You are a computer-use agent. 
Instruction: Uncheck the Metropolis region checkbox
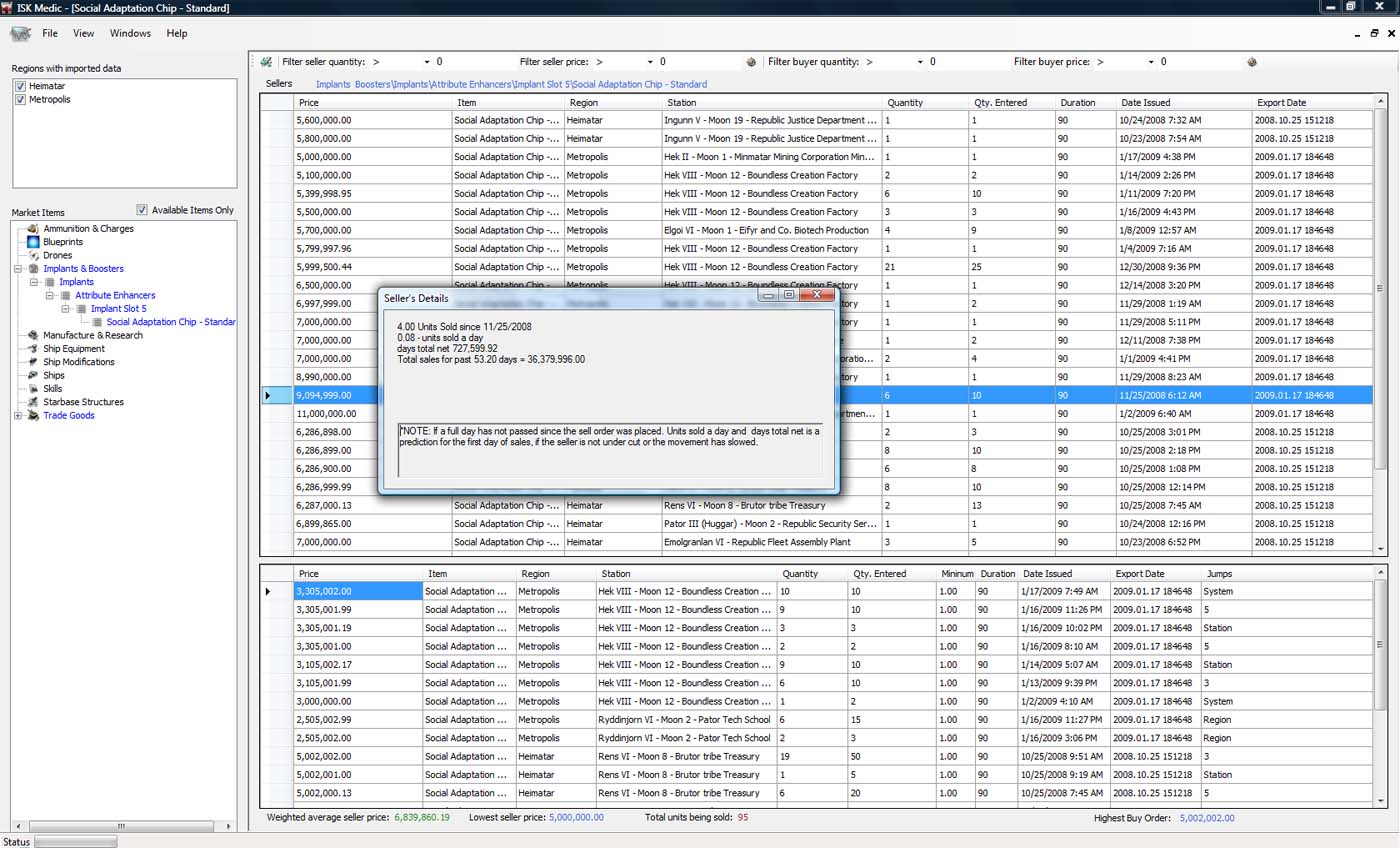coord(21,100)
